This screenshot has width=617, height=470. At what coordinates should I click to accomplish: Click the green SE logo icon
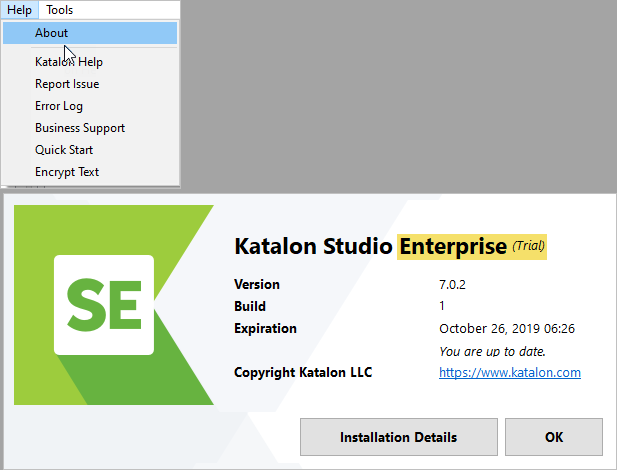104,305
